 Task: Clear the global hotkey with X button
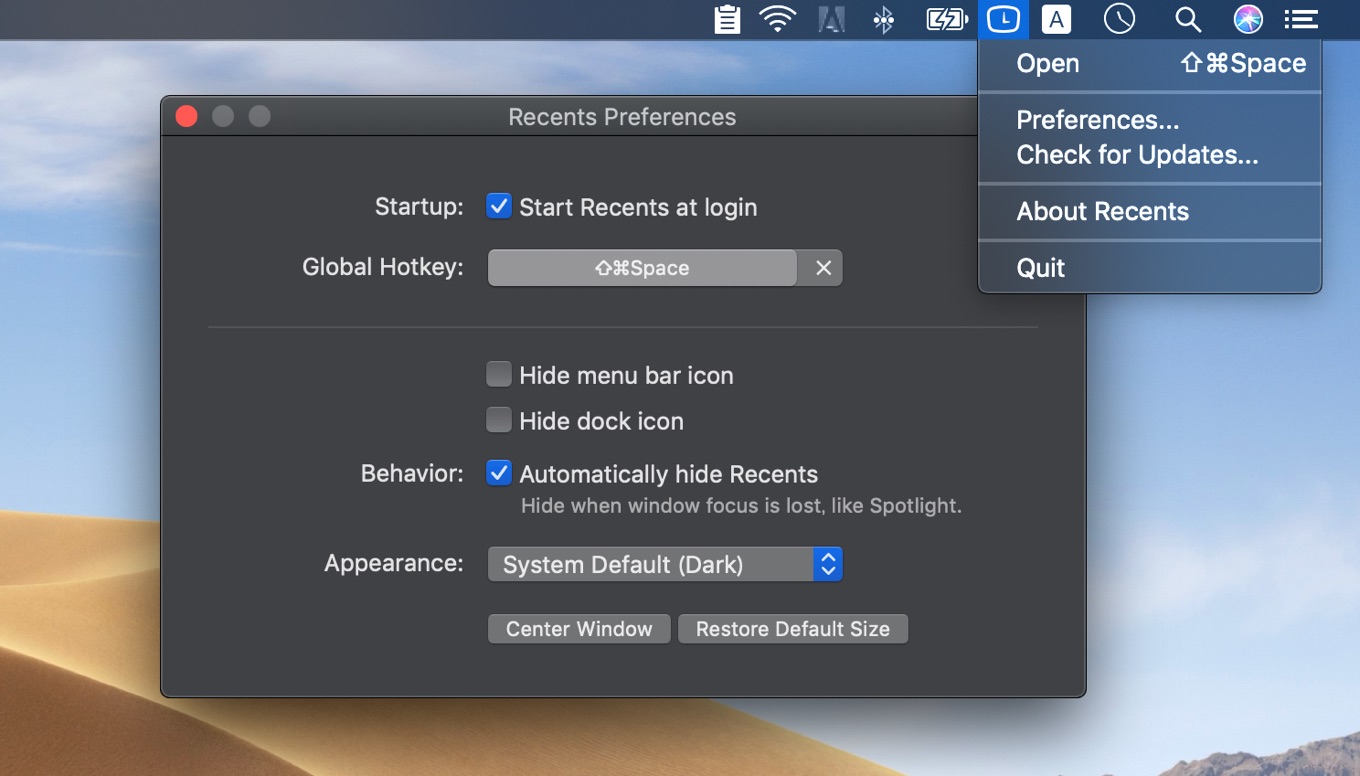[x=823, y=268]
